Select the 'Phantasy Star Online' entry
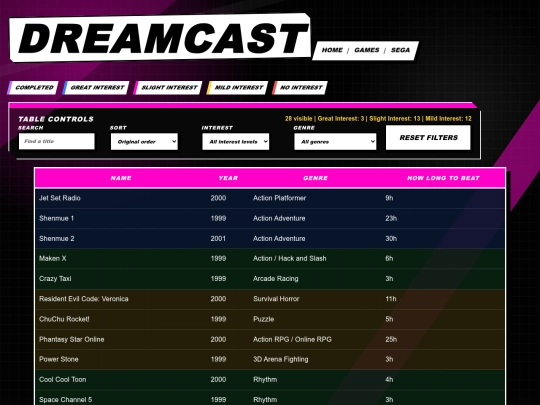Screen dimensions: 540x405 (72, 339)
